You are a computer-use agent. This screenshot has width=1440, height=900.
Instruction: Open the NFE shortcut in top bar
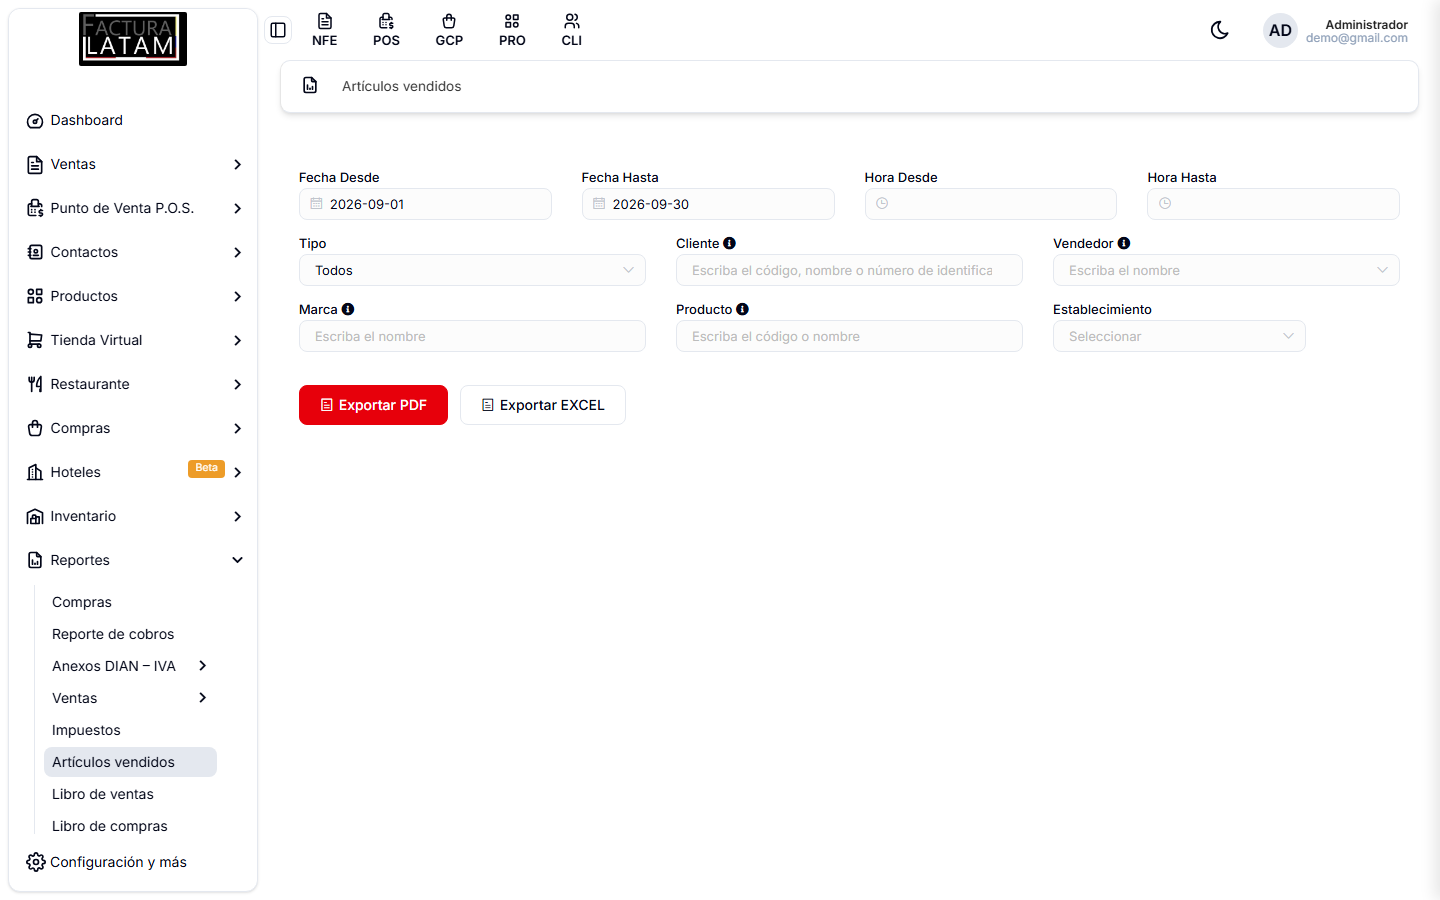click(x=324, y=30)
